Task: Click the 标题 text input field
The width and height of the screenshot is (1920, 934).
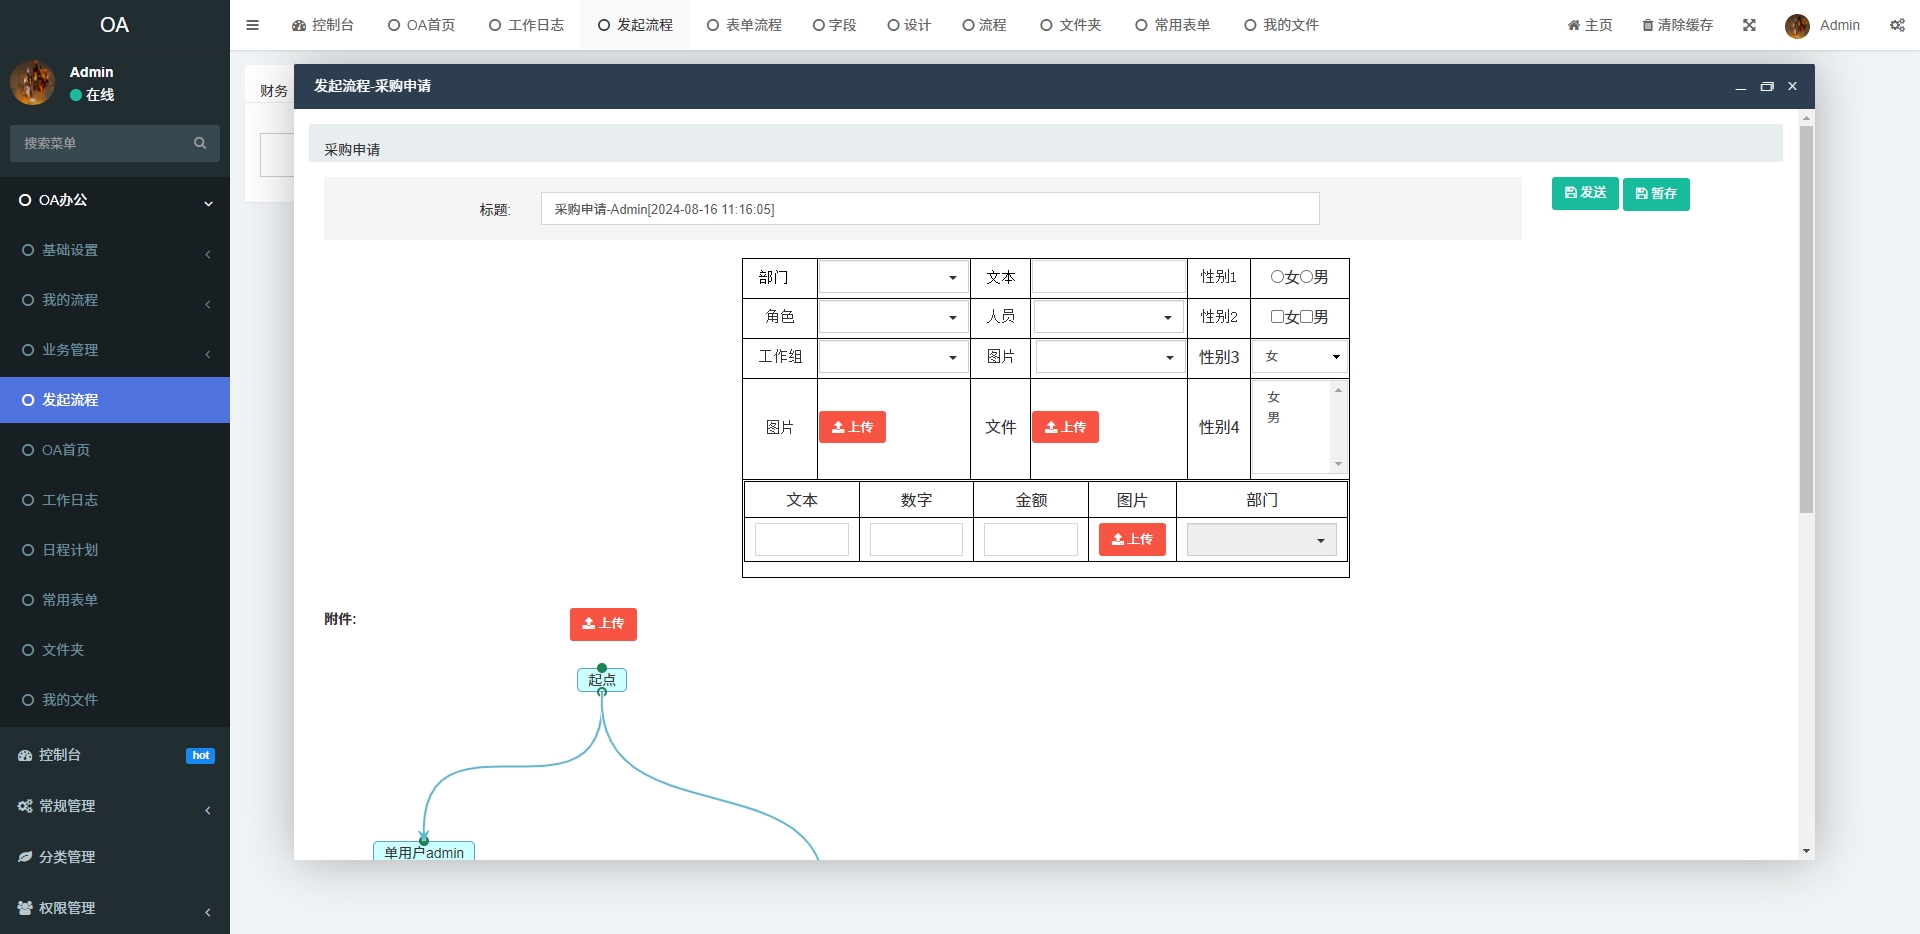Action: pos(929,209)
